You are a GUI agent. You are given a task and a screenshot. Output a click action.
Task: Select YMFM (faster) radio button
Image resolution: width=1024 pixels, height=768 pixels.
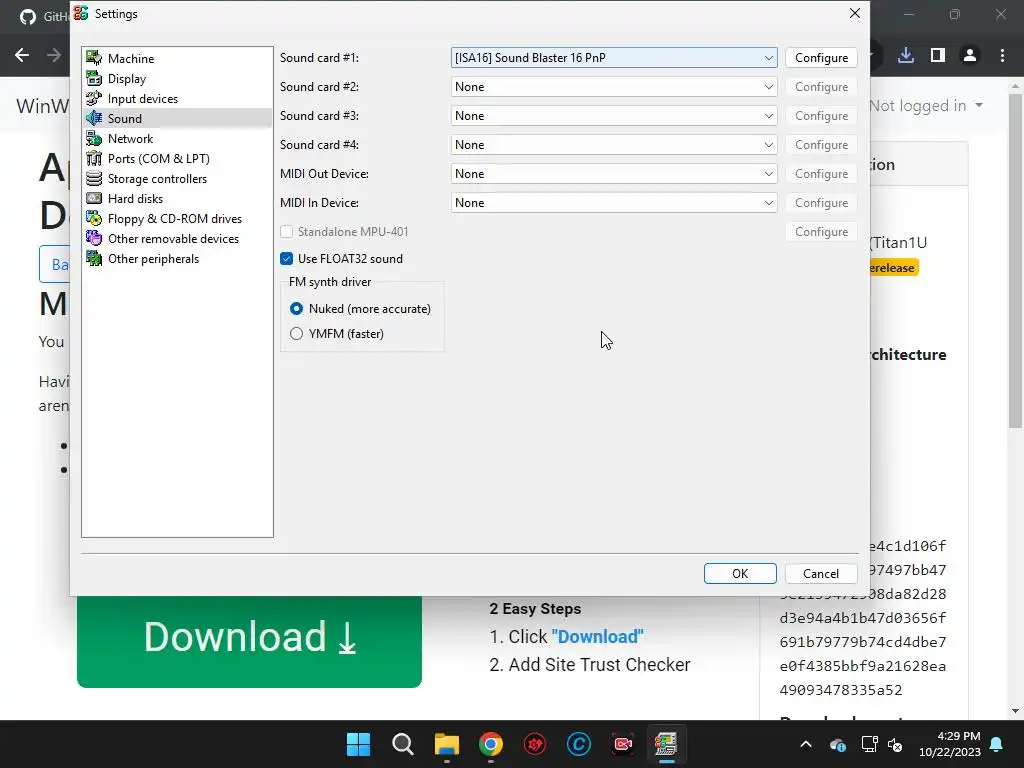click(x=296, y=334)
